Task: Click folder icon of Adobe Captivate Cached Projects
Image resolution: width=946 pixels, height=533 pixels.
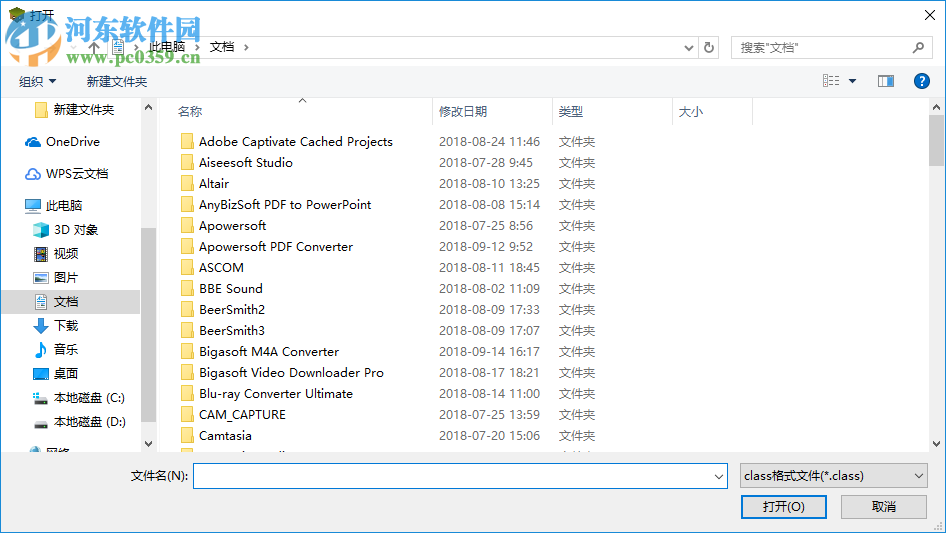Action: tap(188, 142)
